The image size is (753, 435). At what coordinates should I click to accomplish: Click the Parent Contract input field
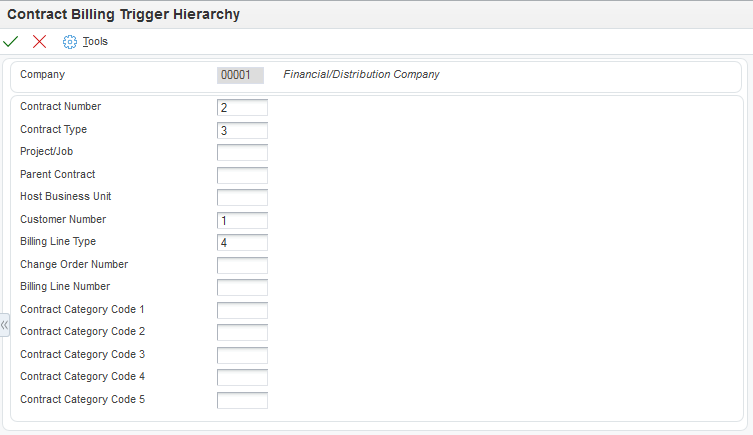(x=242, y=175)
